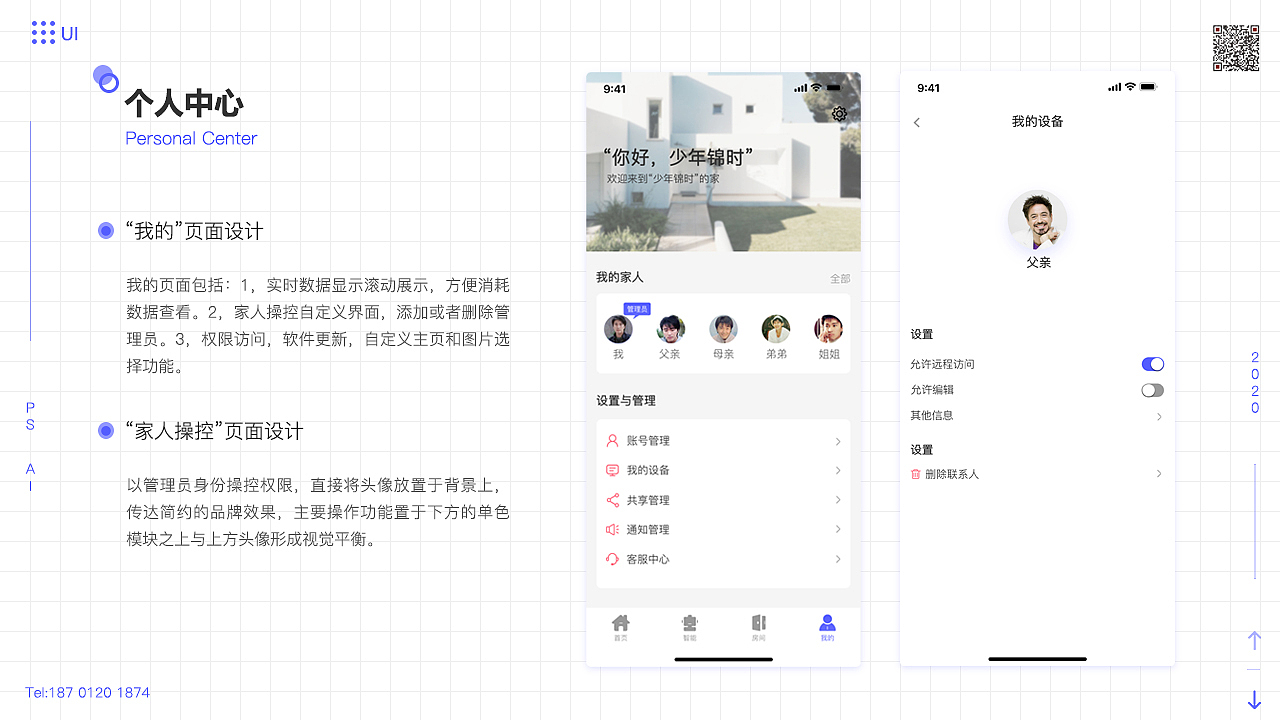Tap the notification megaphone icon

click(x=612, y=529)
